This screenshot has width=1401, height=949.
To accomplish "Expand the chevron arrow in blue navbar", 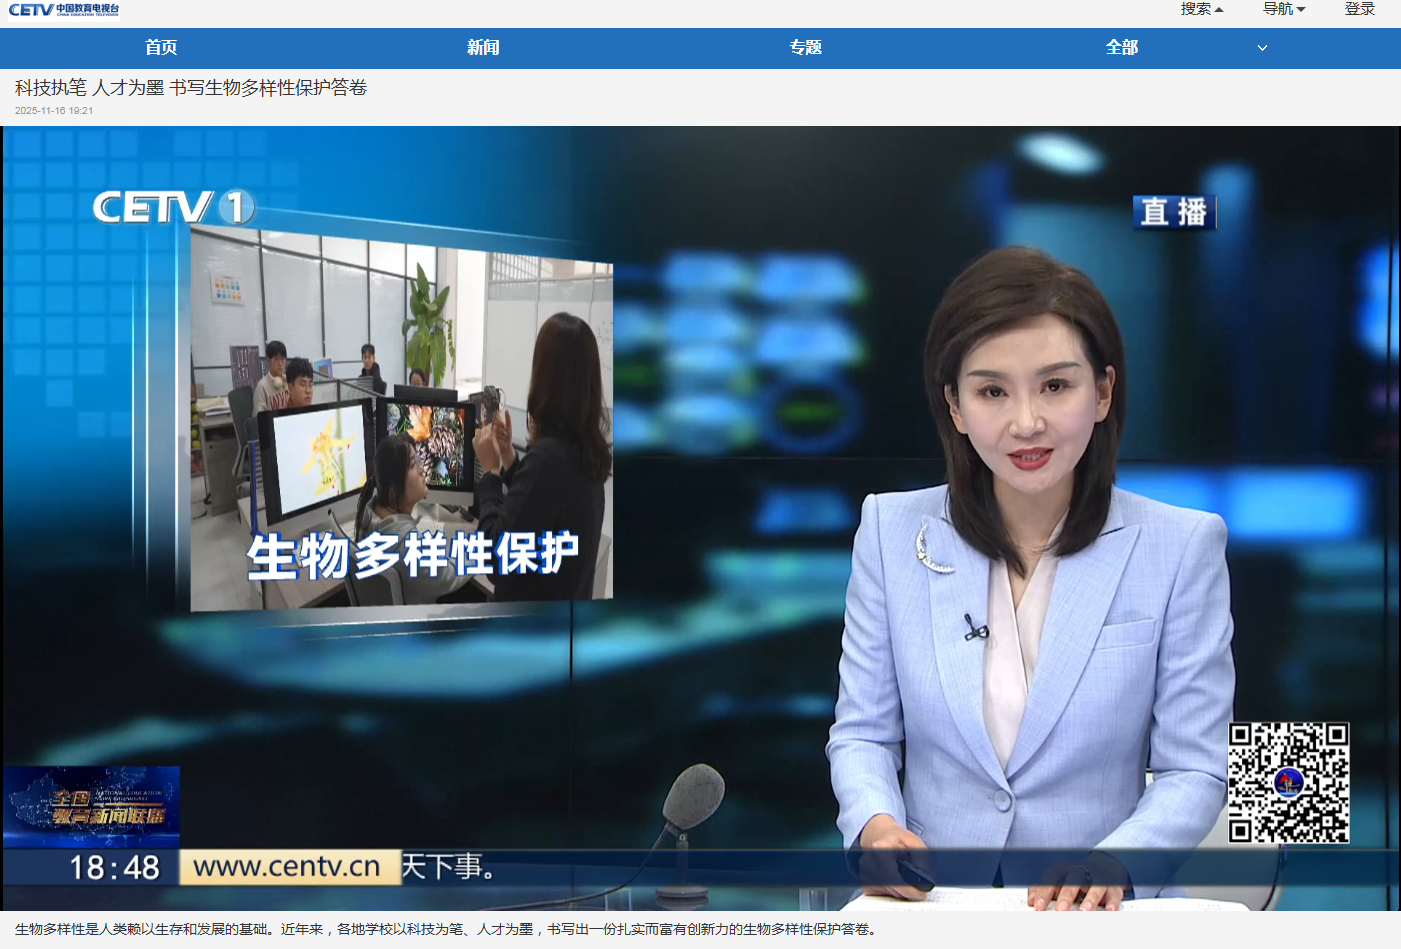I will pos(1262,48).
